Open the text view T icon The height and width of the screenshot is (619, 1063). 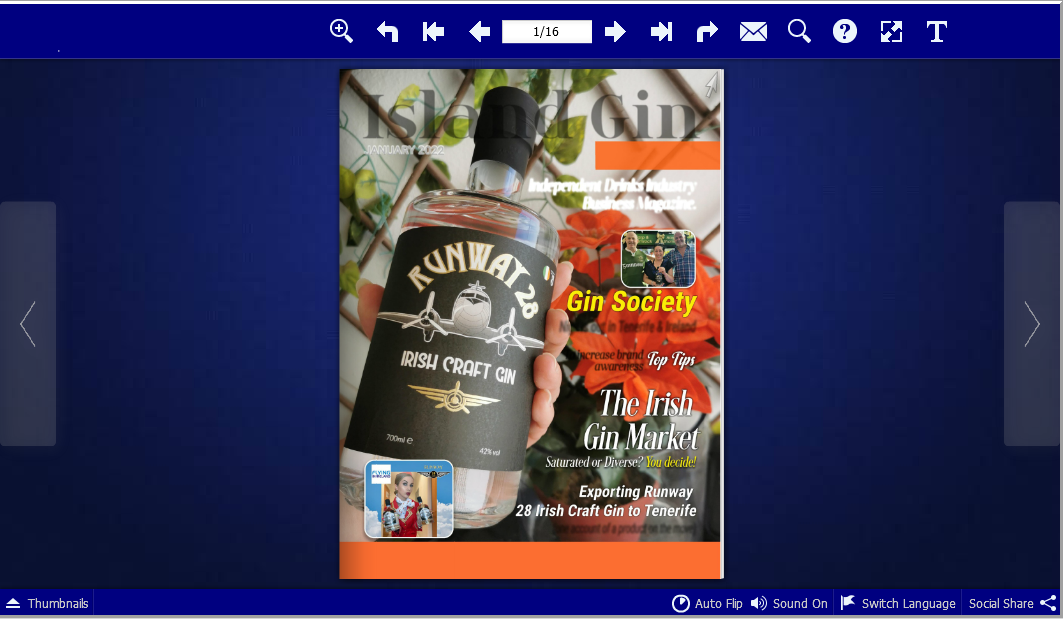pos(937,31)
